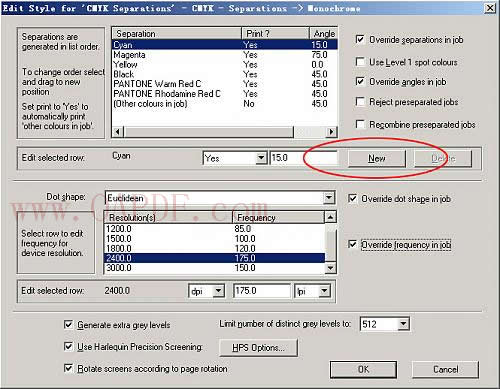Select the 1800.0 resolution row
Screen dimensions: 500x389
coord(215,248)
